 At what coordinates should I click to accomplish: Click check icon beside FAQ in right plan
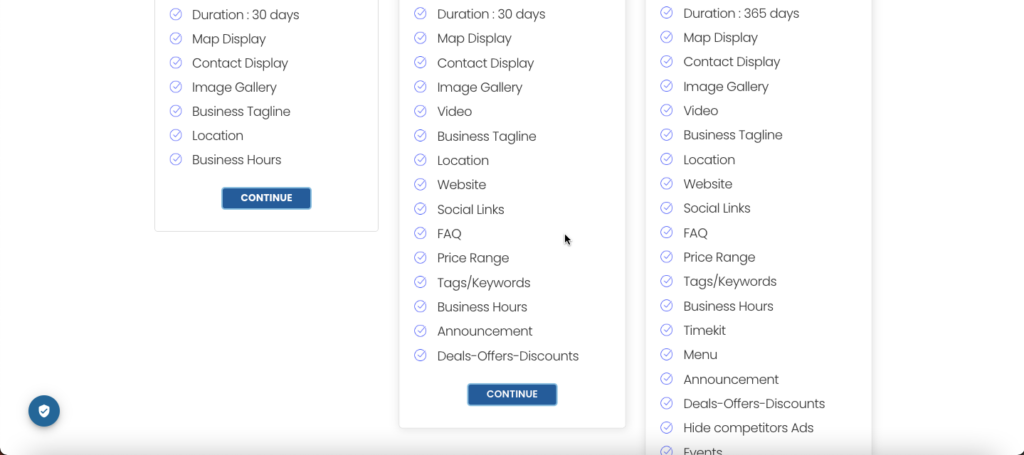click(666, 233)
